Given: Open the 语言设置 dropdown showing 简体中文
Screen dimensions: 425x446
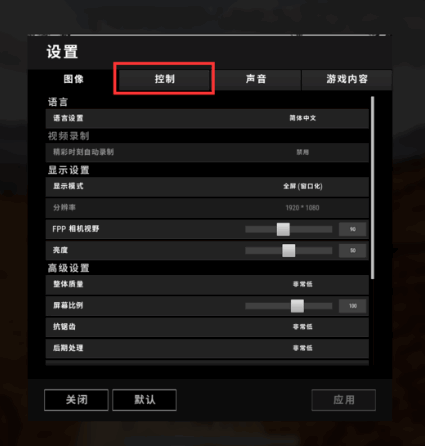Looking at the screenshot, I should click(302, 118).
